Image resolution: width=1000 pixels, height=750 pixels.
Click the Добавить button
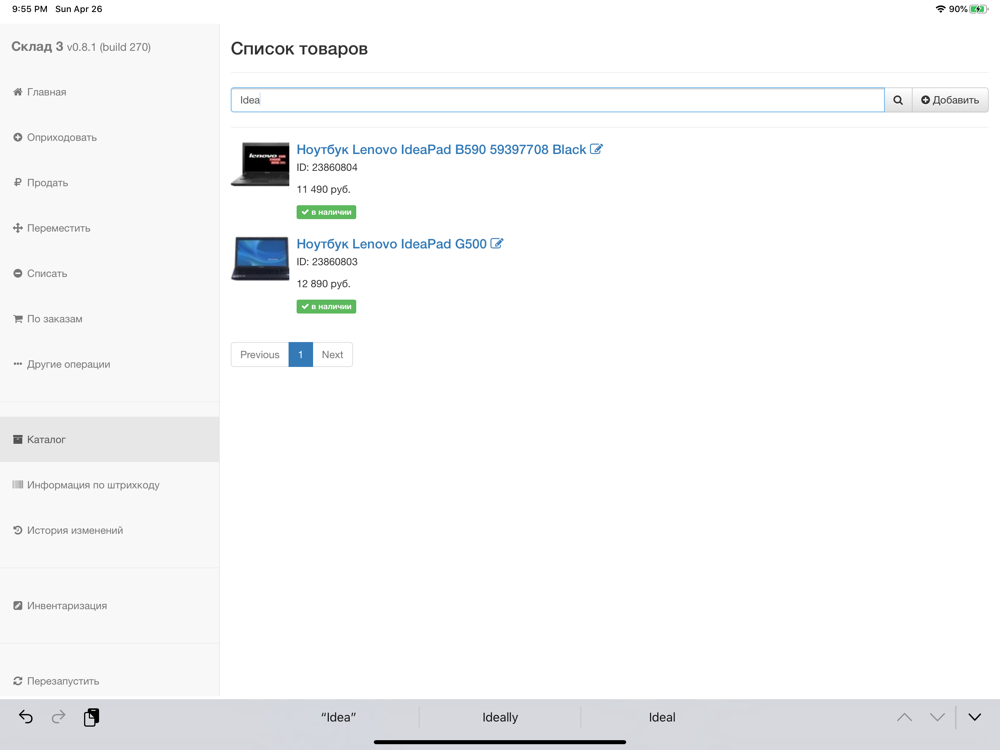coord(950,100)
